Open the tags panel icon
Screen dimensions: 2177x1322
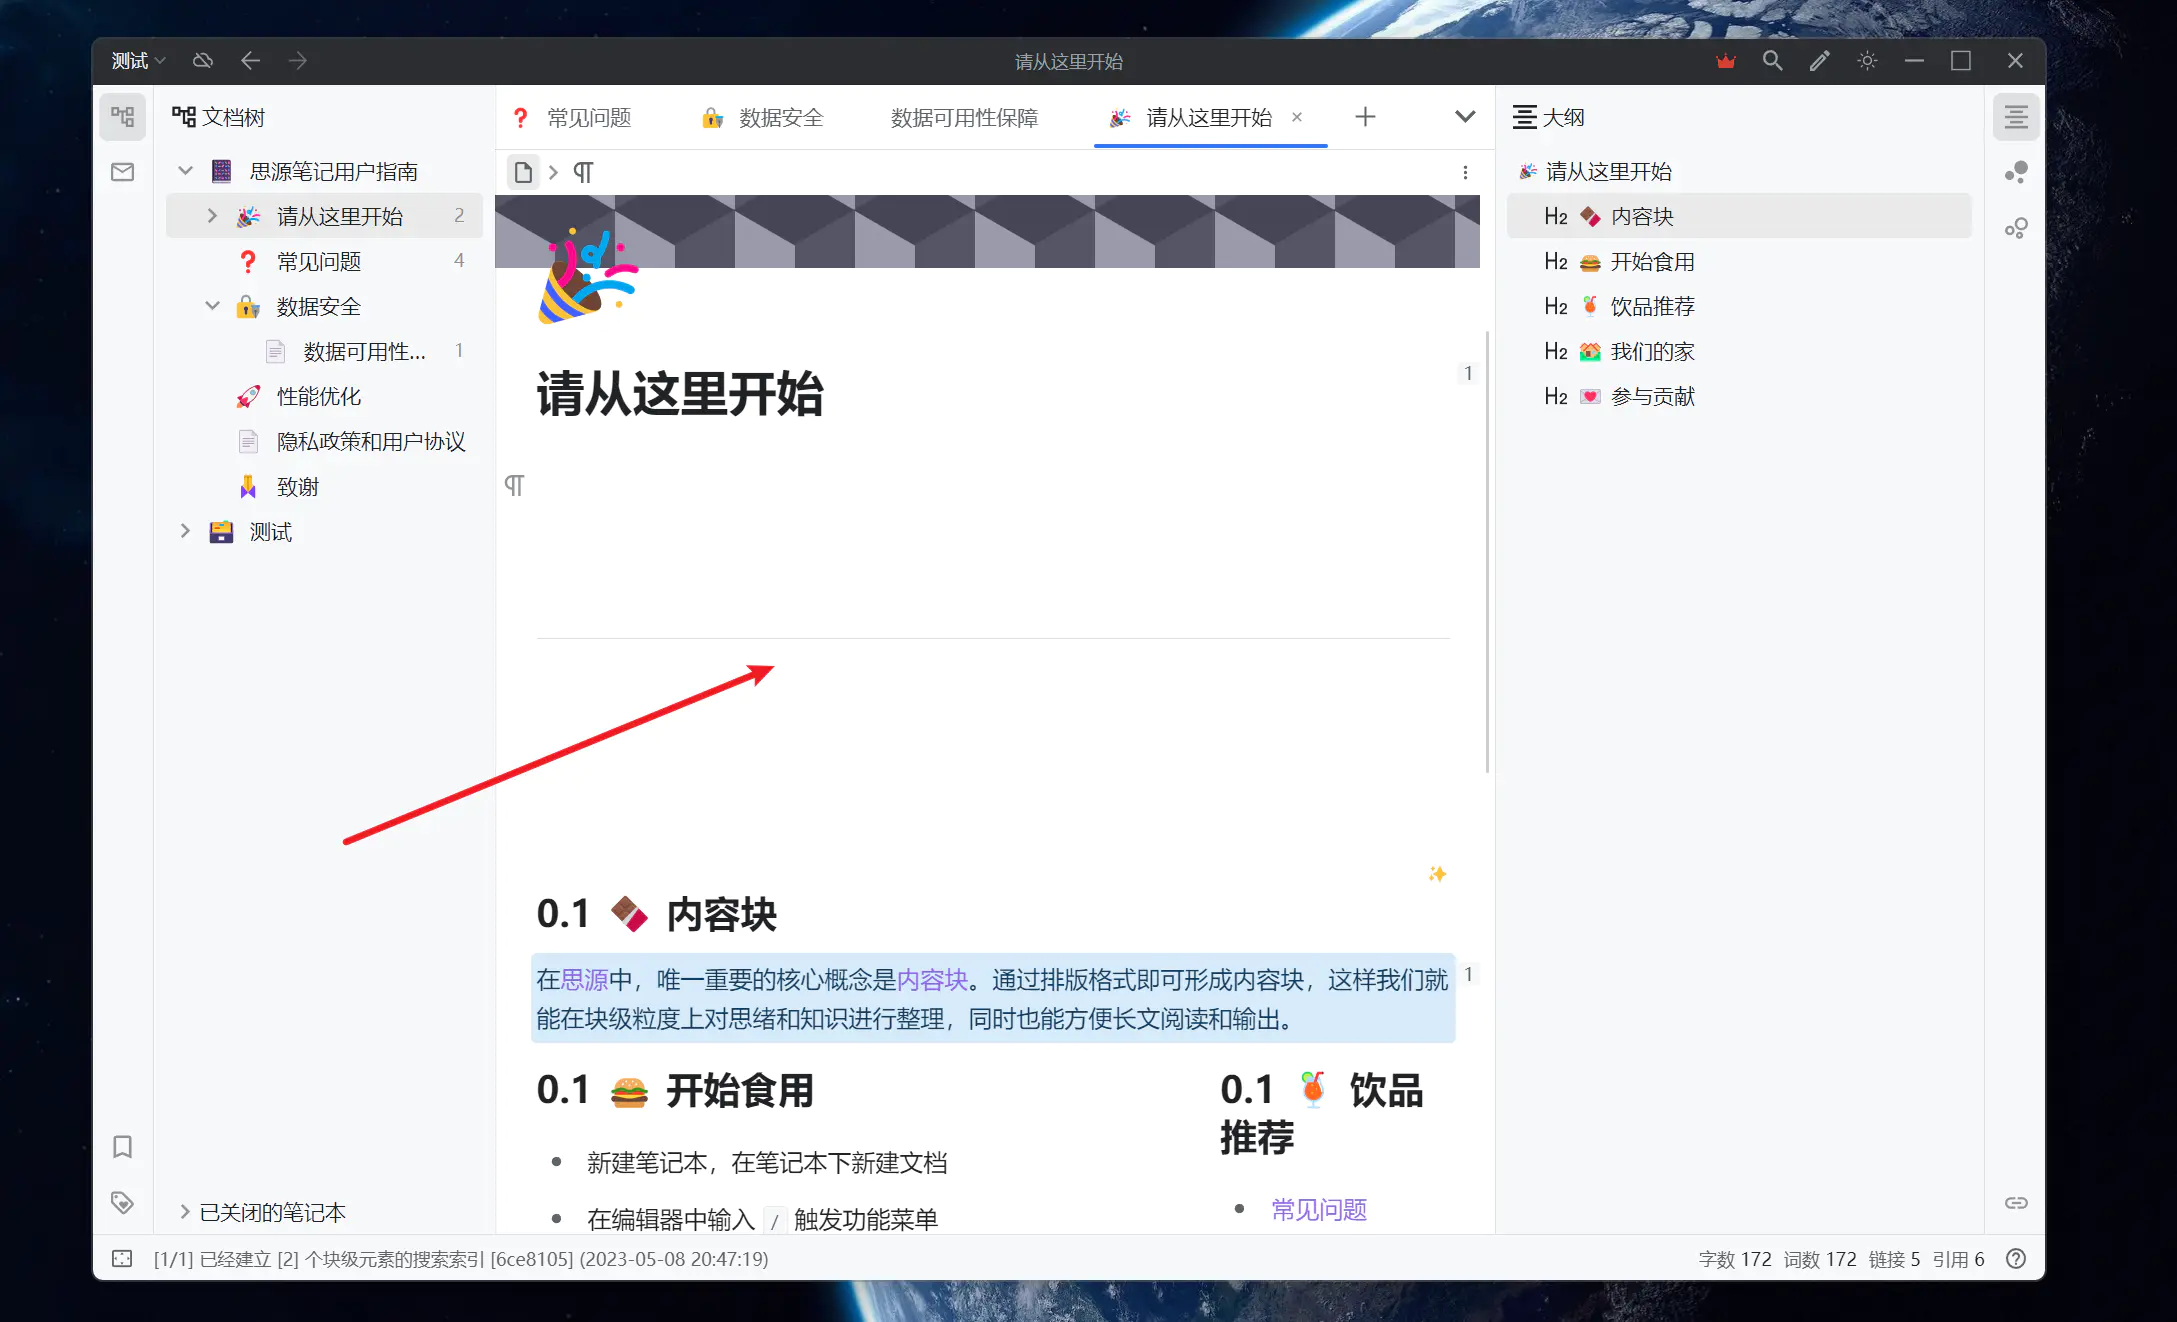click(x=122, y=1202)
